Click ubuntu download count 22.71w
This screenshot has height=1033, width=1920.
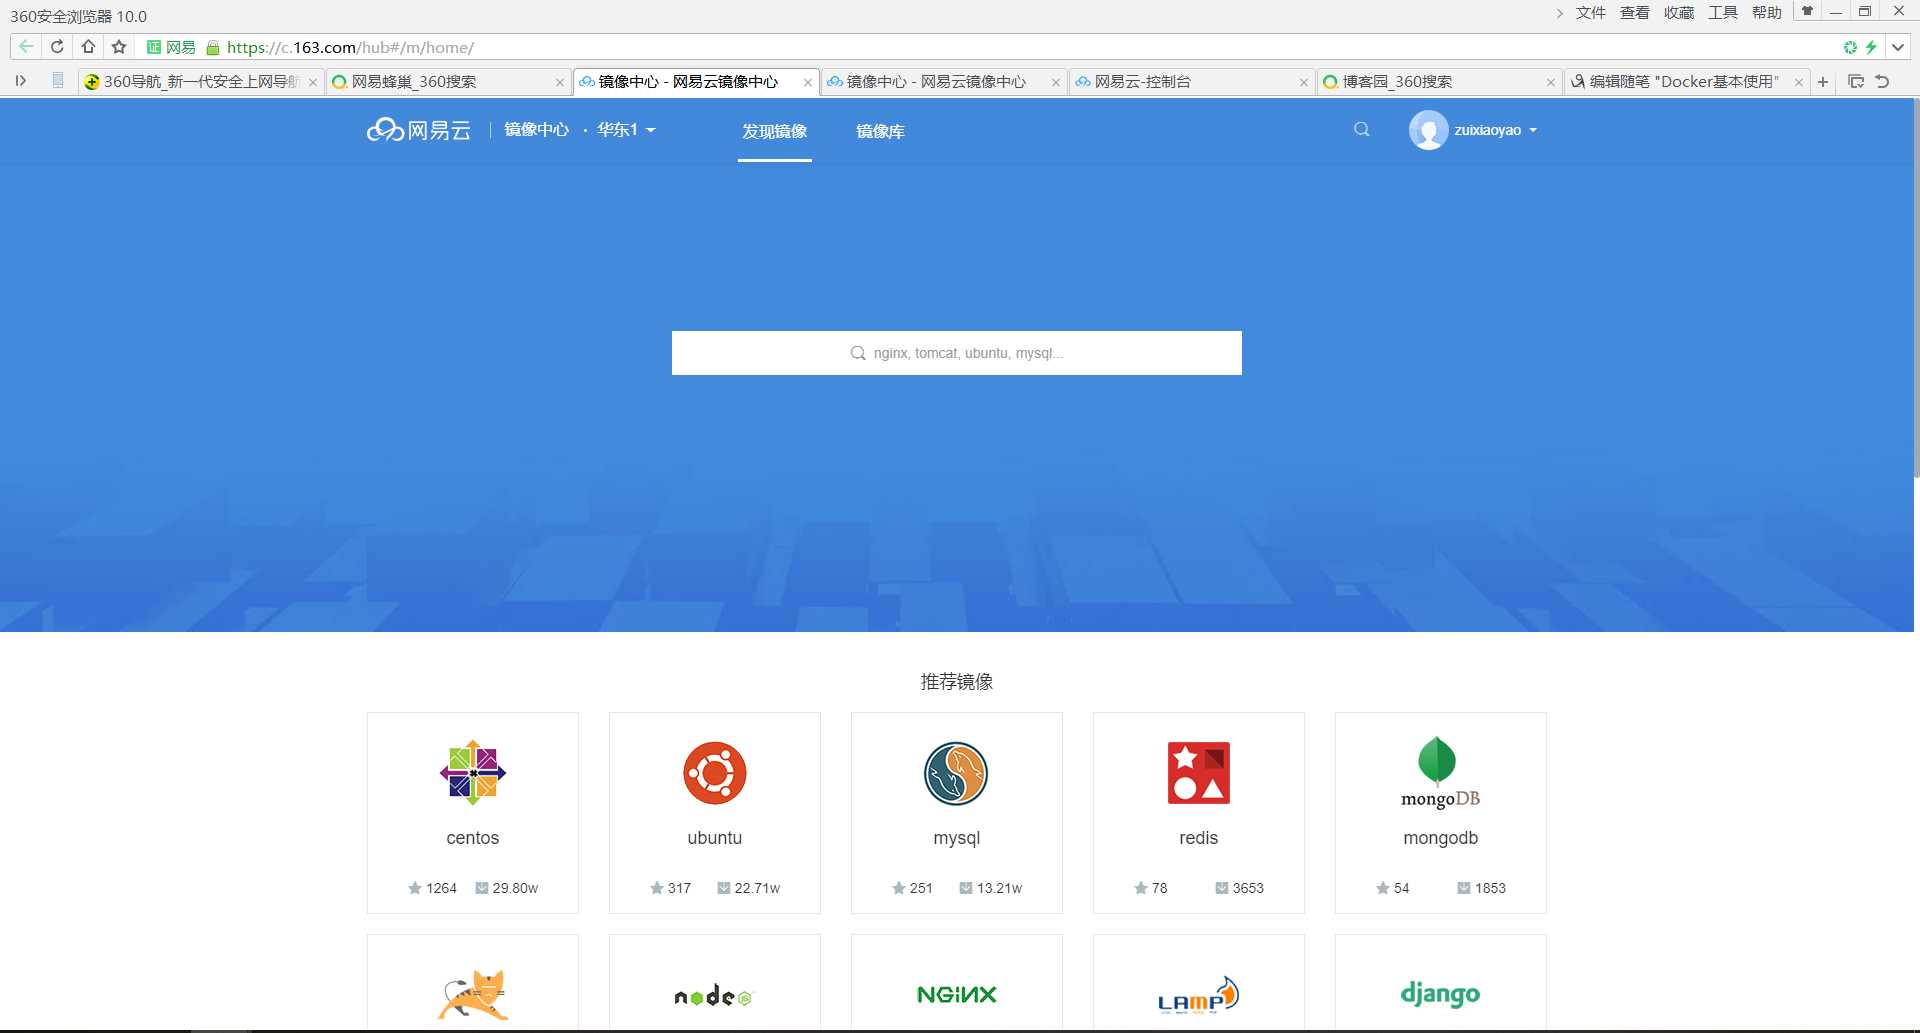pyautogui.click(x=748, y=888)
